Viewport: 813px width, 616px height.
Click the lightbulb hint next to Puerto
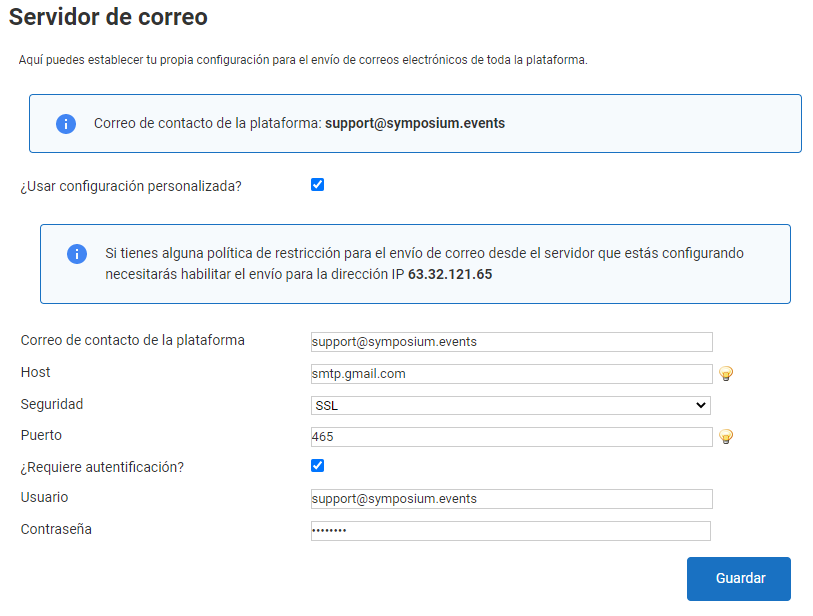tap(727, 437)
